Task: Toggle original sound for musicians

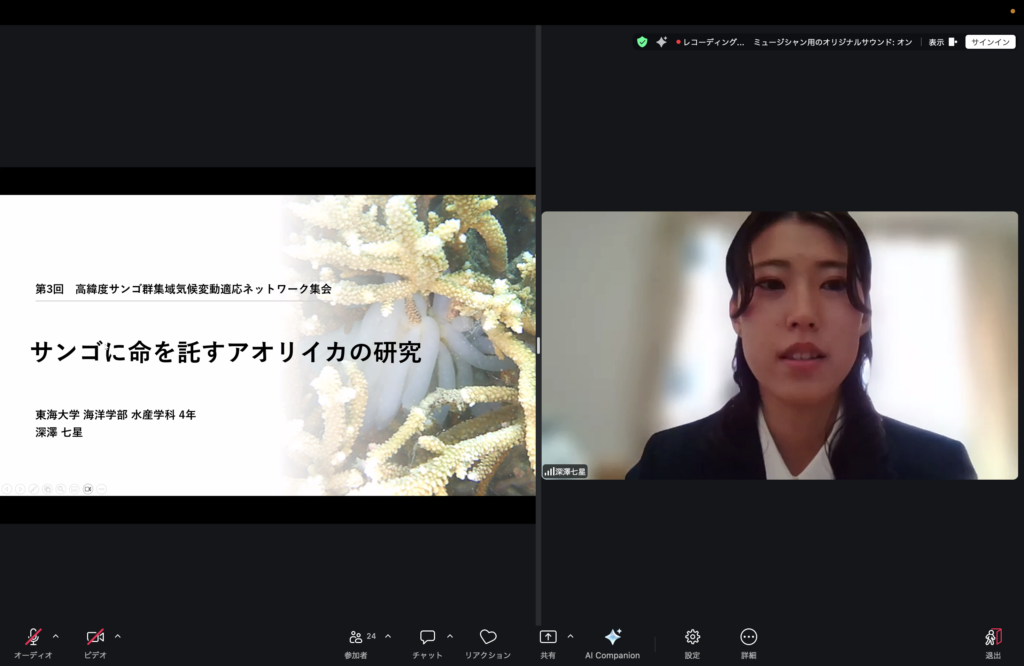Action: (x=832, y=42)
